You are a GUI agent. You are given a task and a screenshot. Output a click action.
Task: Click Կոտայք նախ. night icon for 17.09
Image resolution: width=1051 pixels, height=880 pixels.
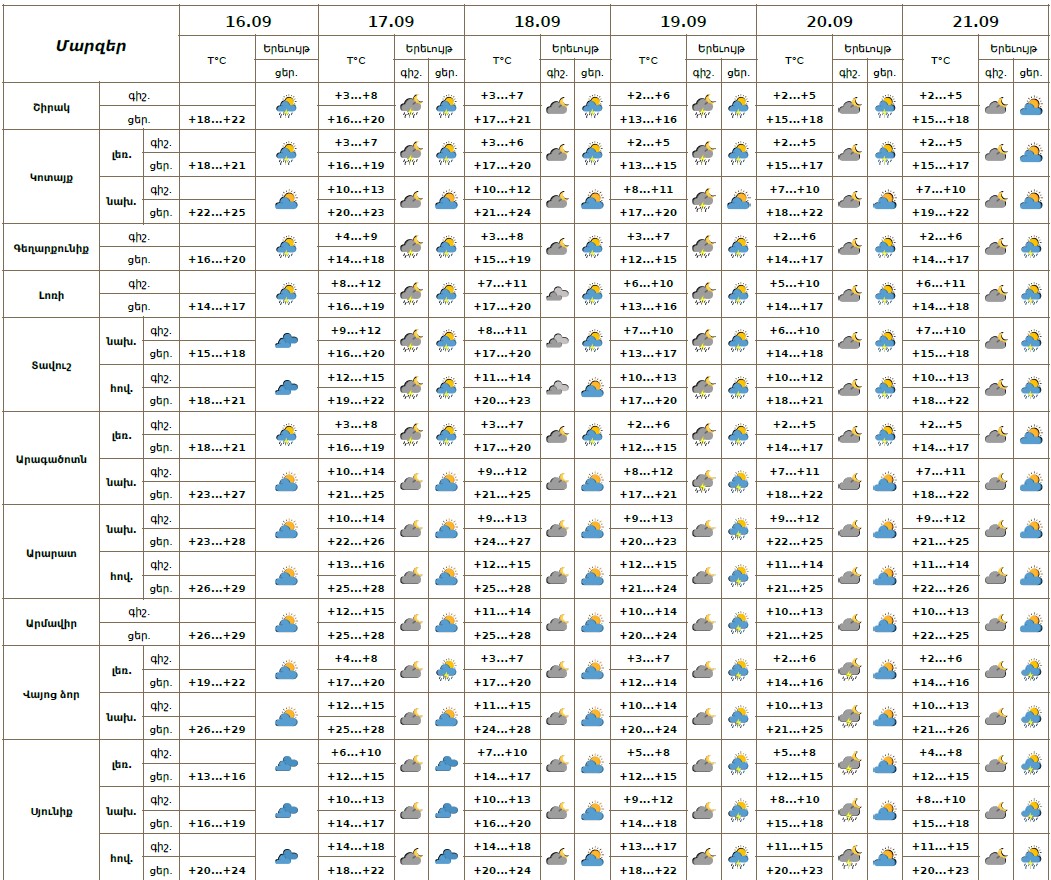[410, 200]
